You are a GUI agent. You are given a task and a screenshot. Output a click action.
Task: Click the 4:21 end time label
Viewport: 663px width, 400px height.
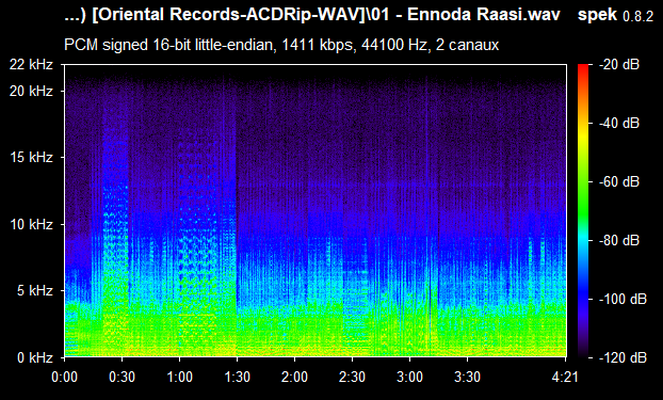point(565,377)
